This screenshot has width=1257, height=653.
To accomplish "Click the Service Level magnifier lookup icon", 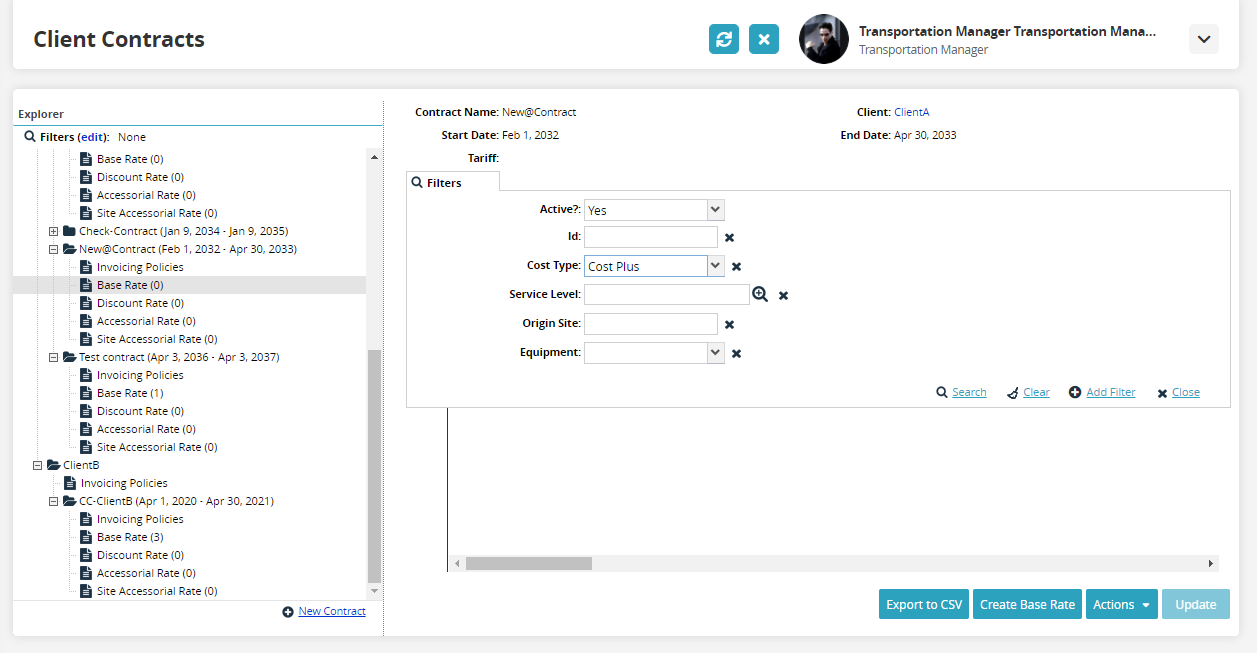I will (760, 294).
